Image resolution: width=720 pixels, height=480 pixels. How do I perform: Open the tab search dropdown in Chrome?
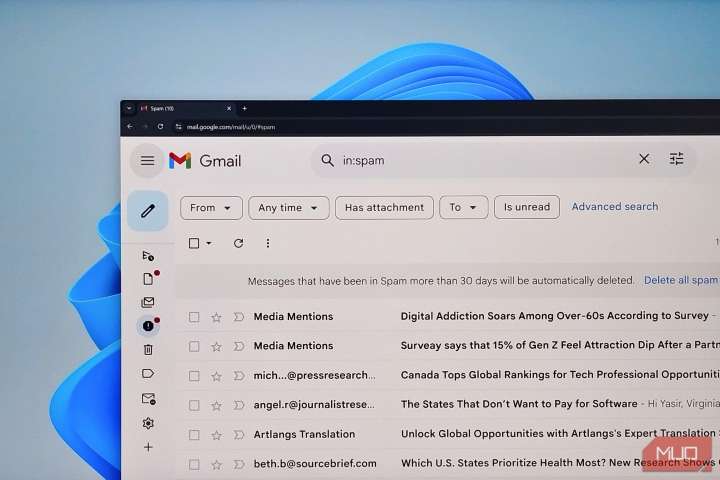tap(129, 108)
